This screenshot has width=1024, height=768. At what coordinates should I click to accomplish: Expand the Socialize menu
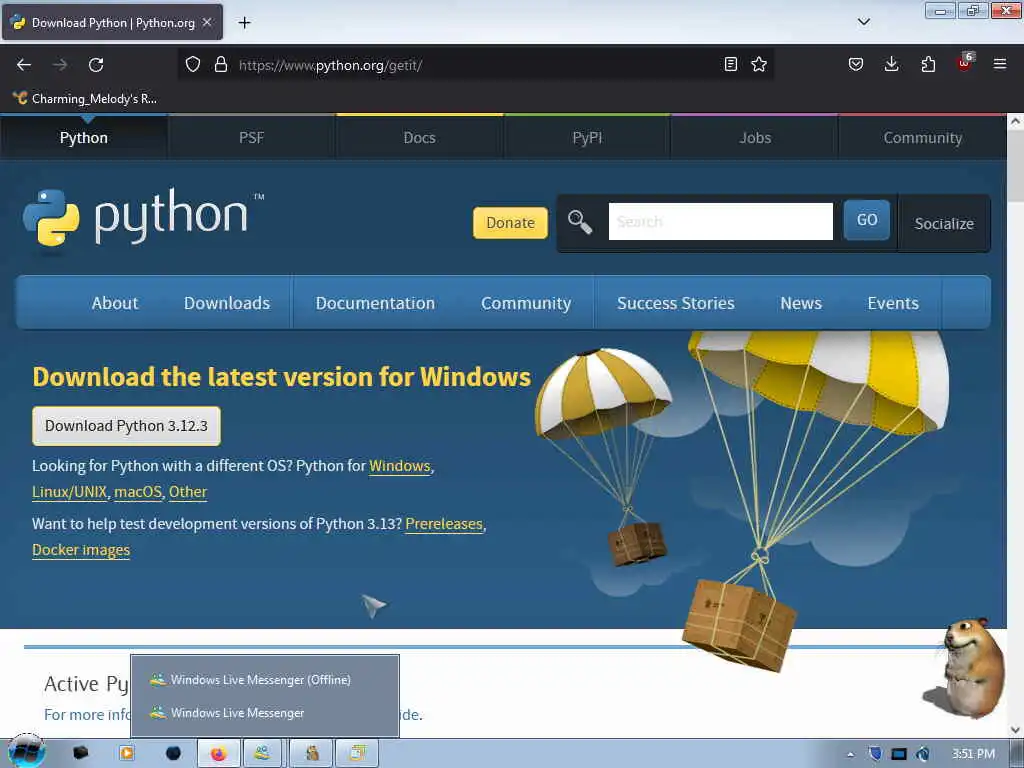click(x=944, y=223)
